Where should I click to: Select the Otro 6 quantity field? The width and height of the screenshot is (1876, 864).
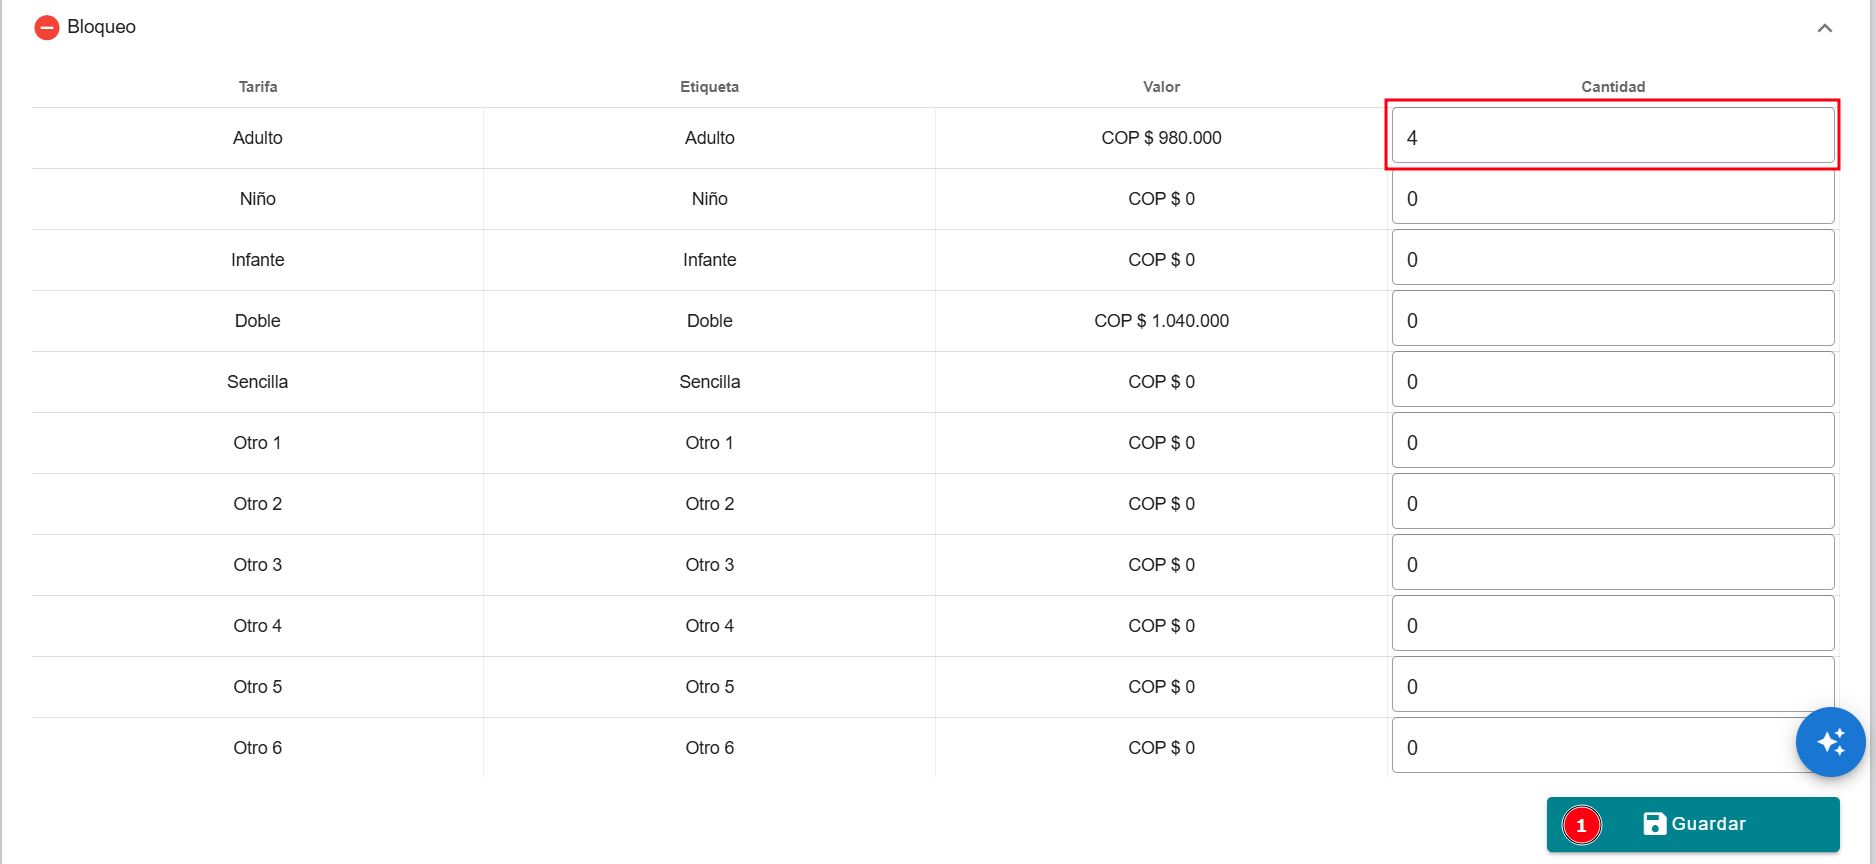1590,747
